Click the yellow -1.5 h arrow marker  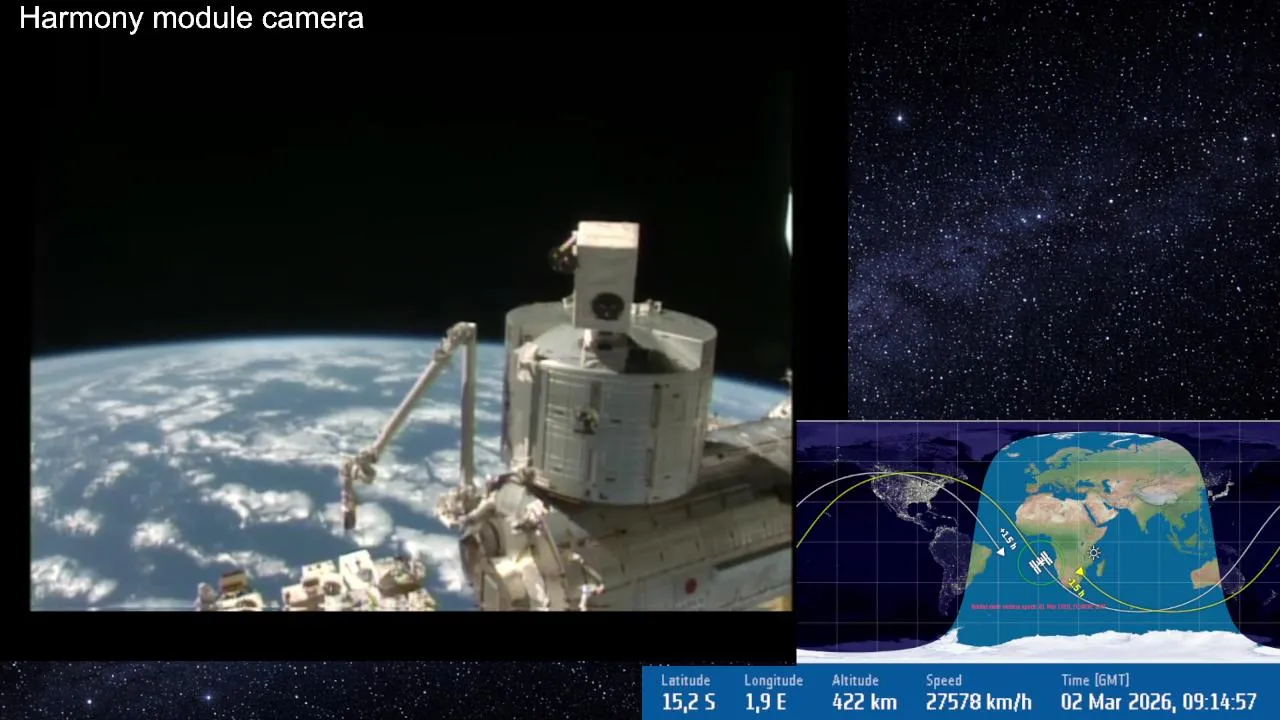click(1080, 571)
